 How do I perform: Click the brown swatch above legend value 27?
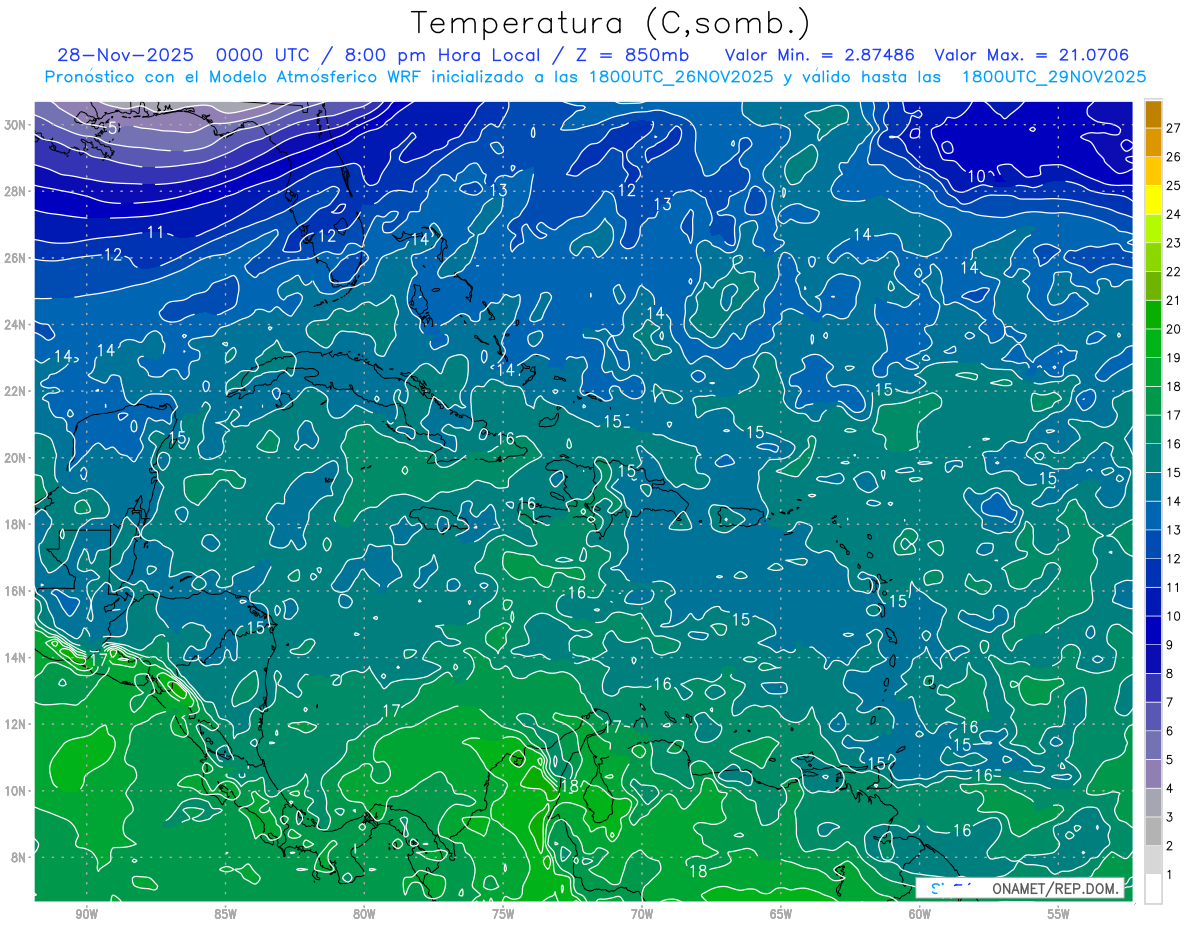click(x=1153, y=114)
